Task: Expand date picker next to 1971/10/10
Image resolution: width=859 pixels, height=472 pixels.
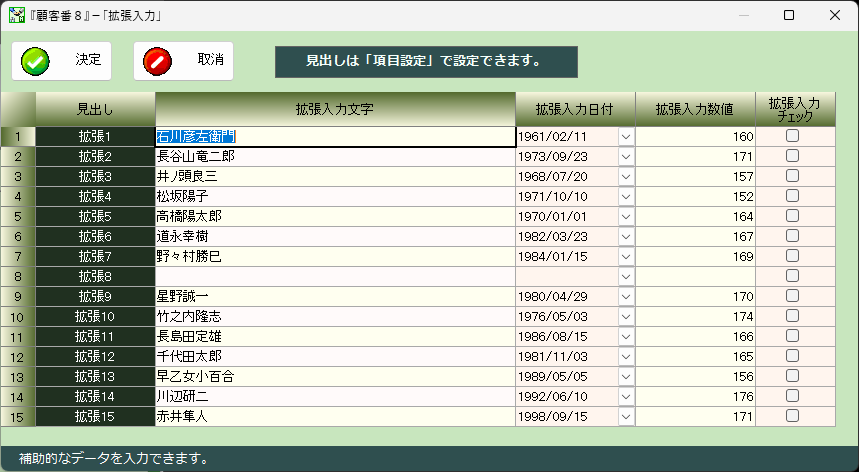Action: [x=626, y=197]
